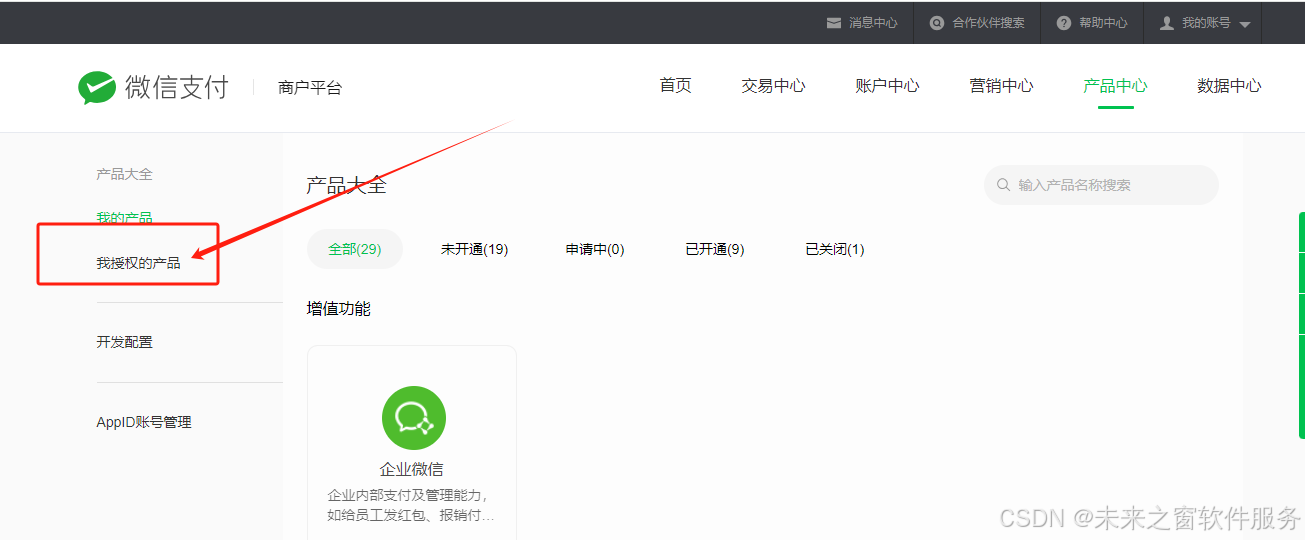Screen dimensions: 1305x540
Task: Click the envelope icon for 消息中心
Action: pyautogui.click(x=834, y=23)
